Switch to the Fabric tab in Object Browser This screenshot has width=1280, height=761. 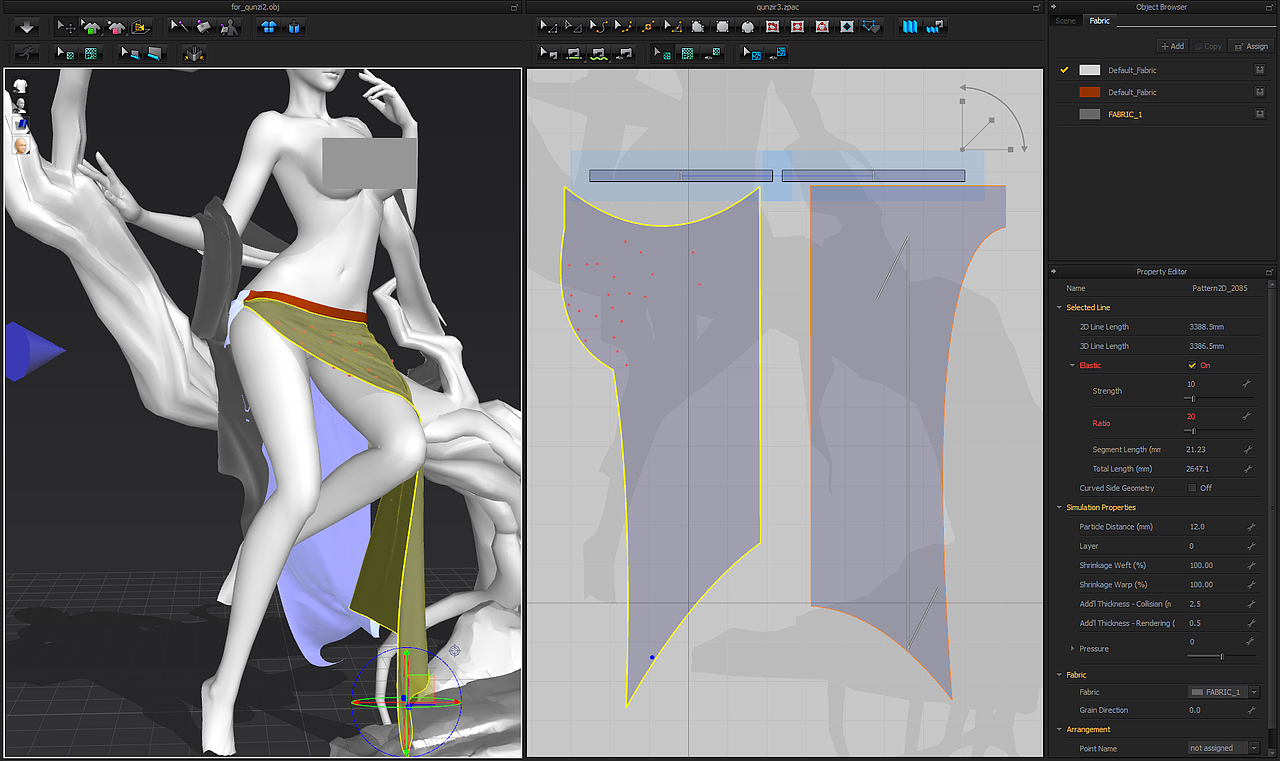click(1099, 20)
